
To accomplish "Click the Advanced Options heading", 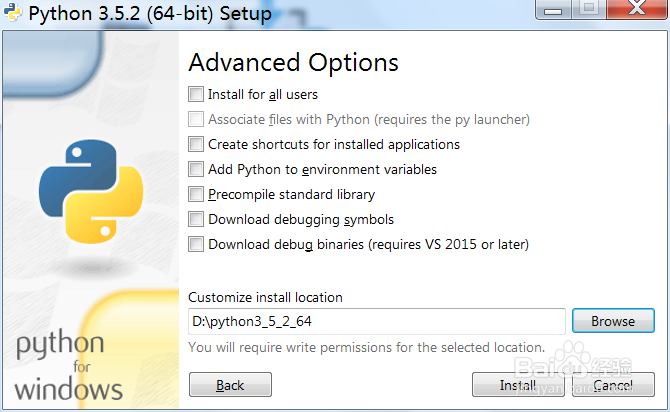I will click(293, 62).
